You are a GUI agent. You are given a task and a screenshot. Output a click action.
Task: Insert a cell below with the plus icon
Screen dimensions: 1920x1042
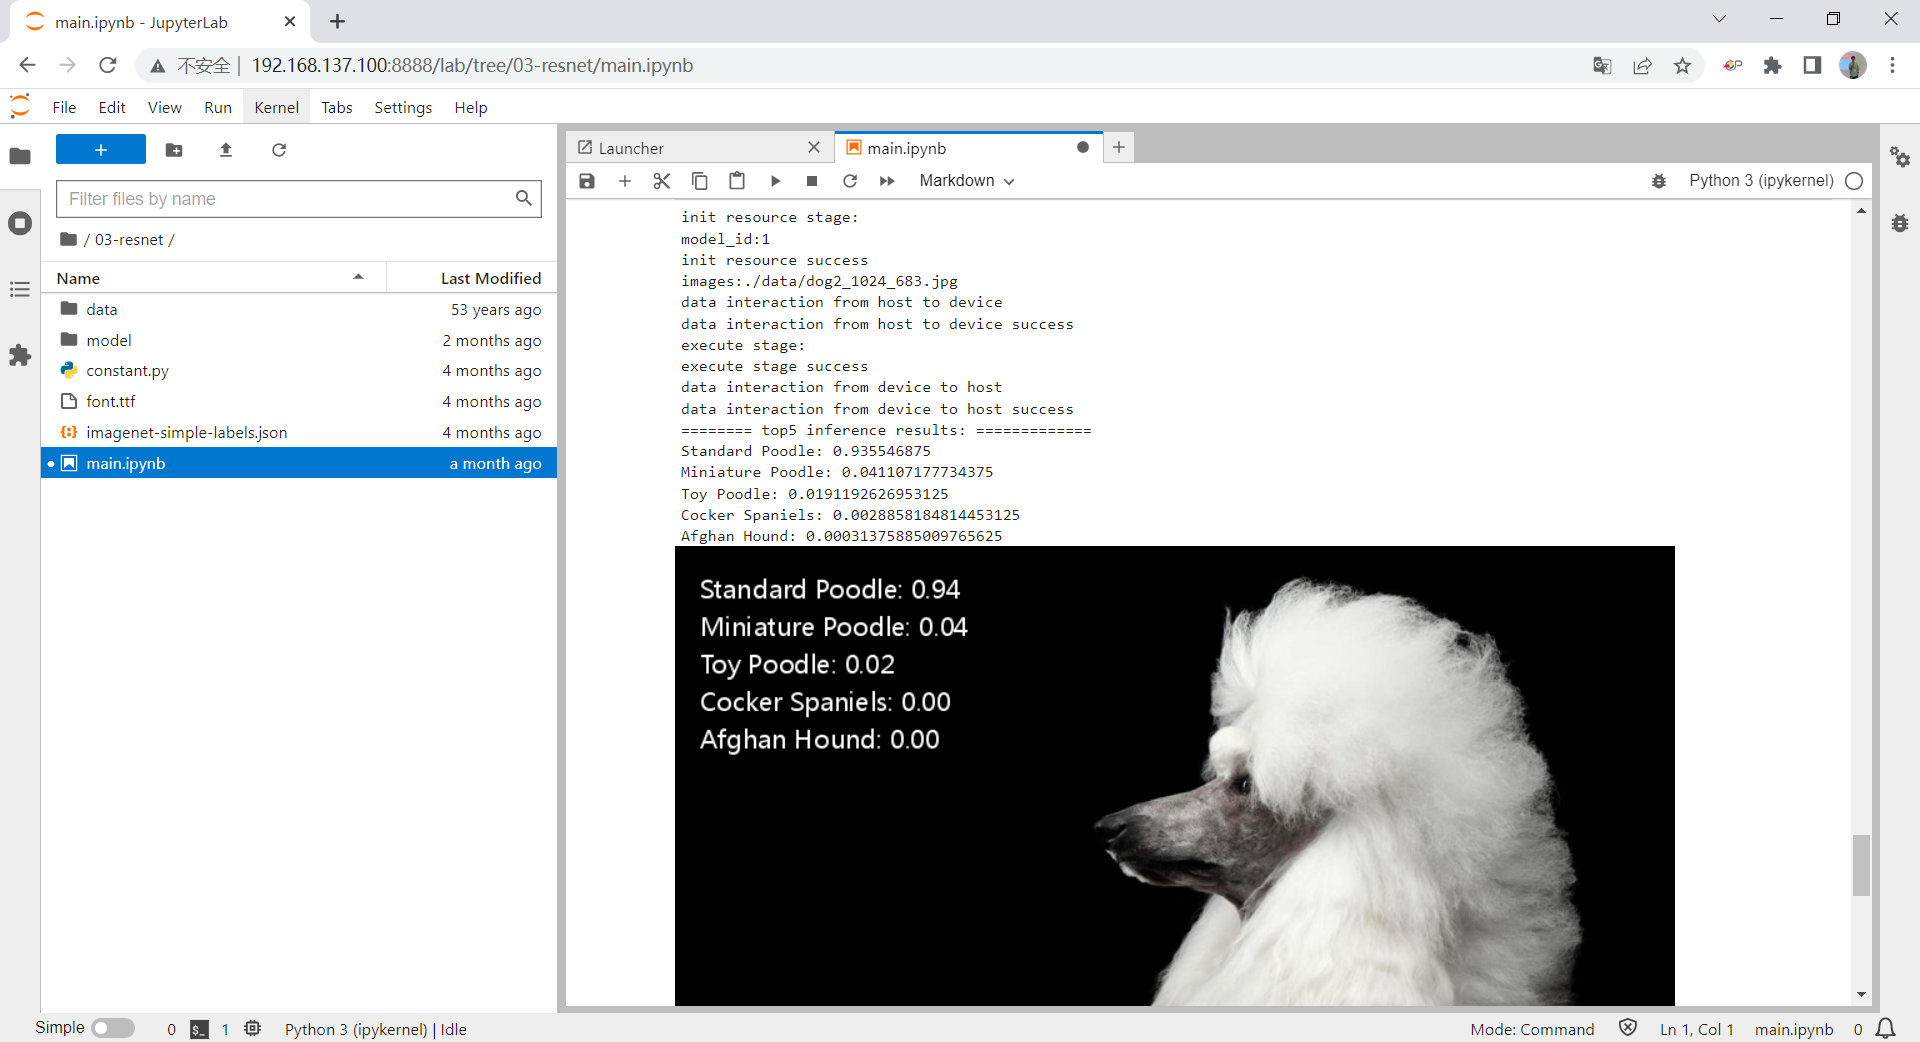pos(625,181)
